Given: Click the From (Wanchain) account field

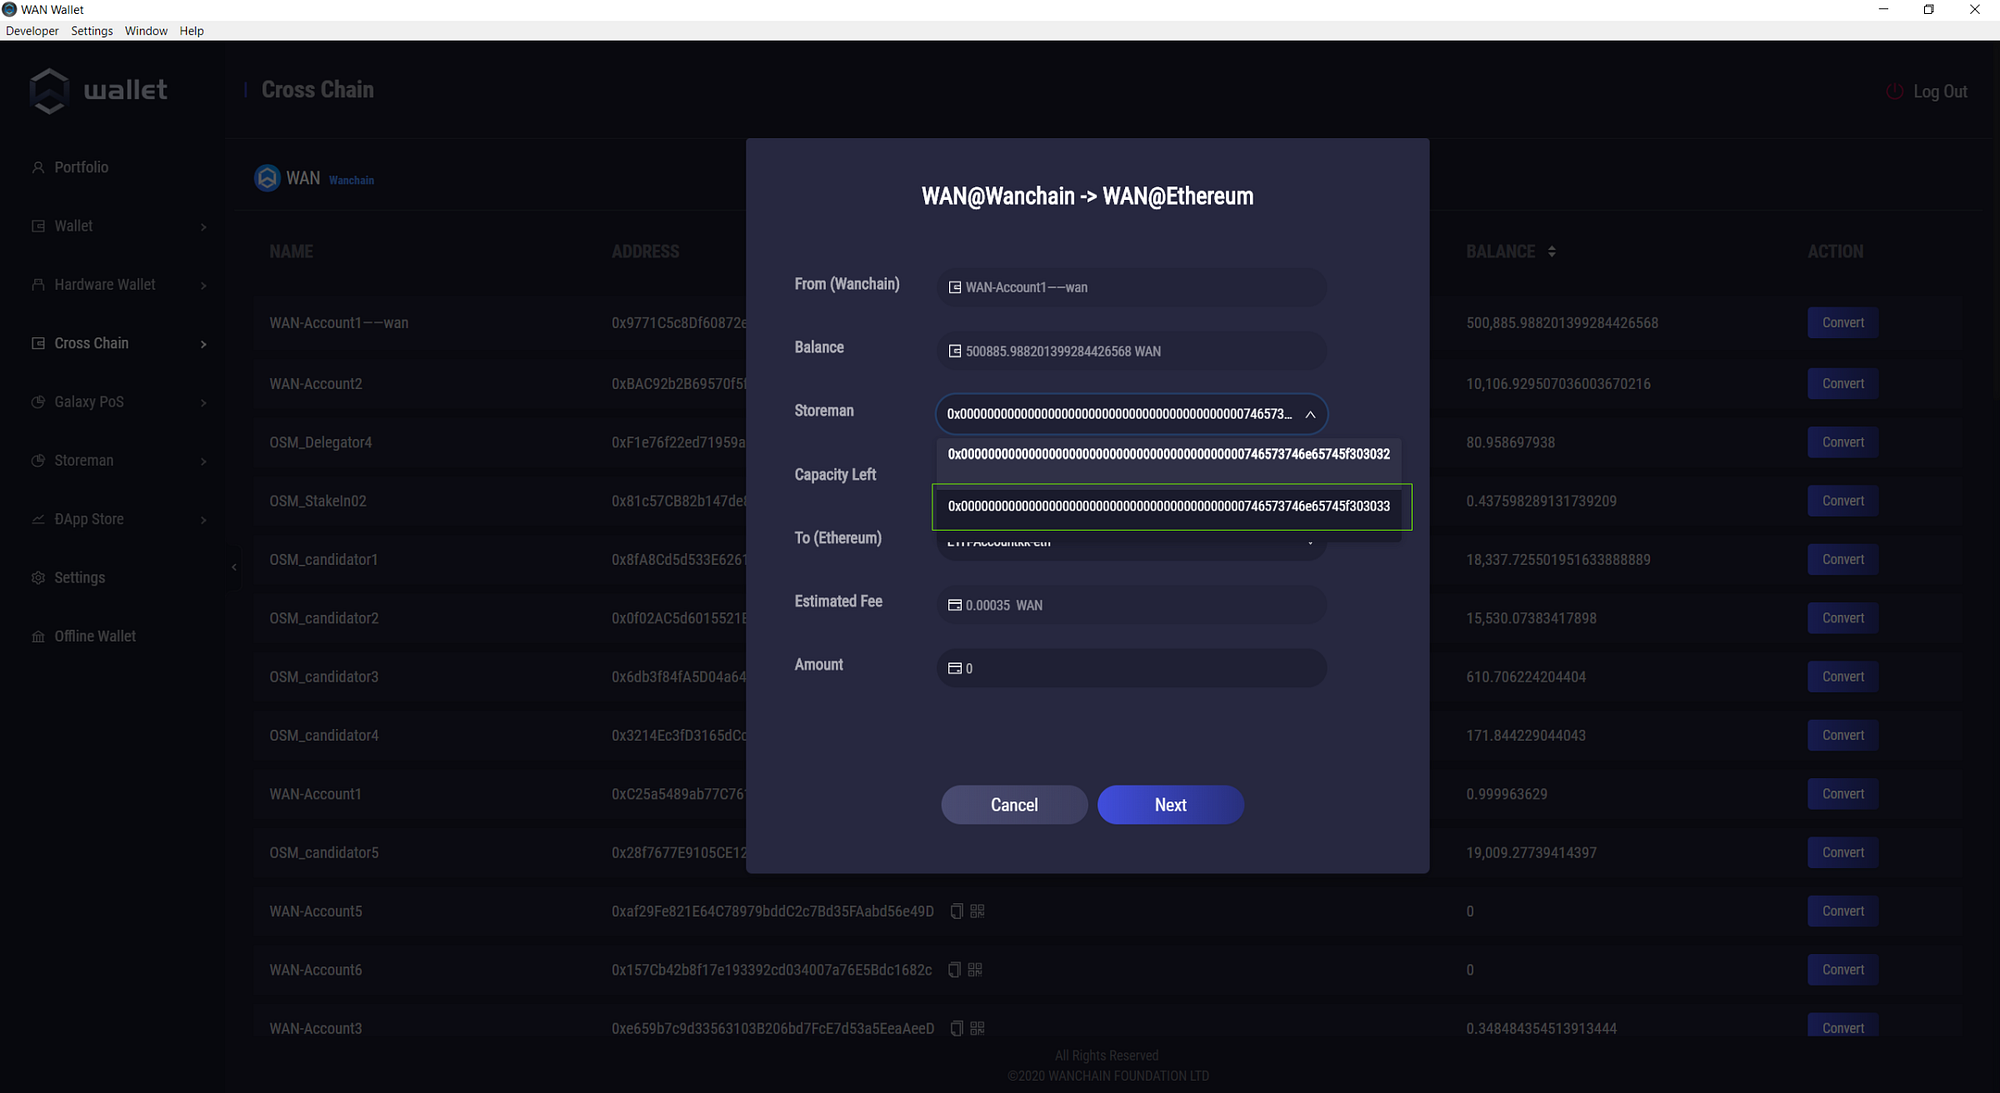Looking at the screenshot, I should pos(1131,287).
